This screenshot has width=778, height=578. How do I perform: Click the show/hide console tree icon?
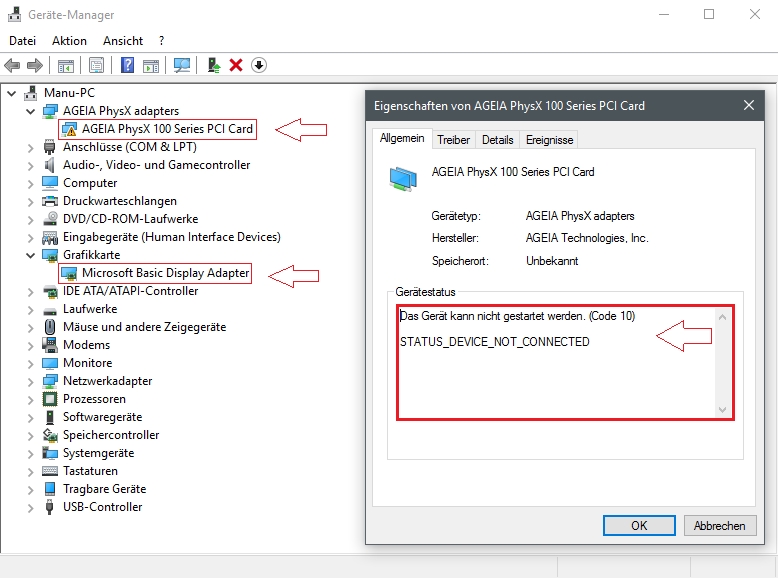pos(66,65)
